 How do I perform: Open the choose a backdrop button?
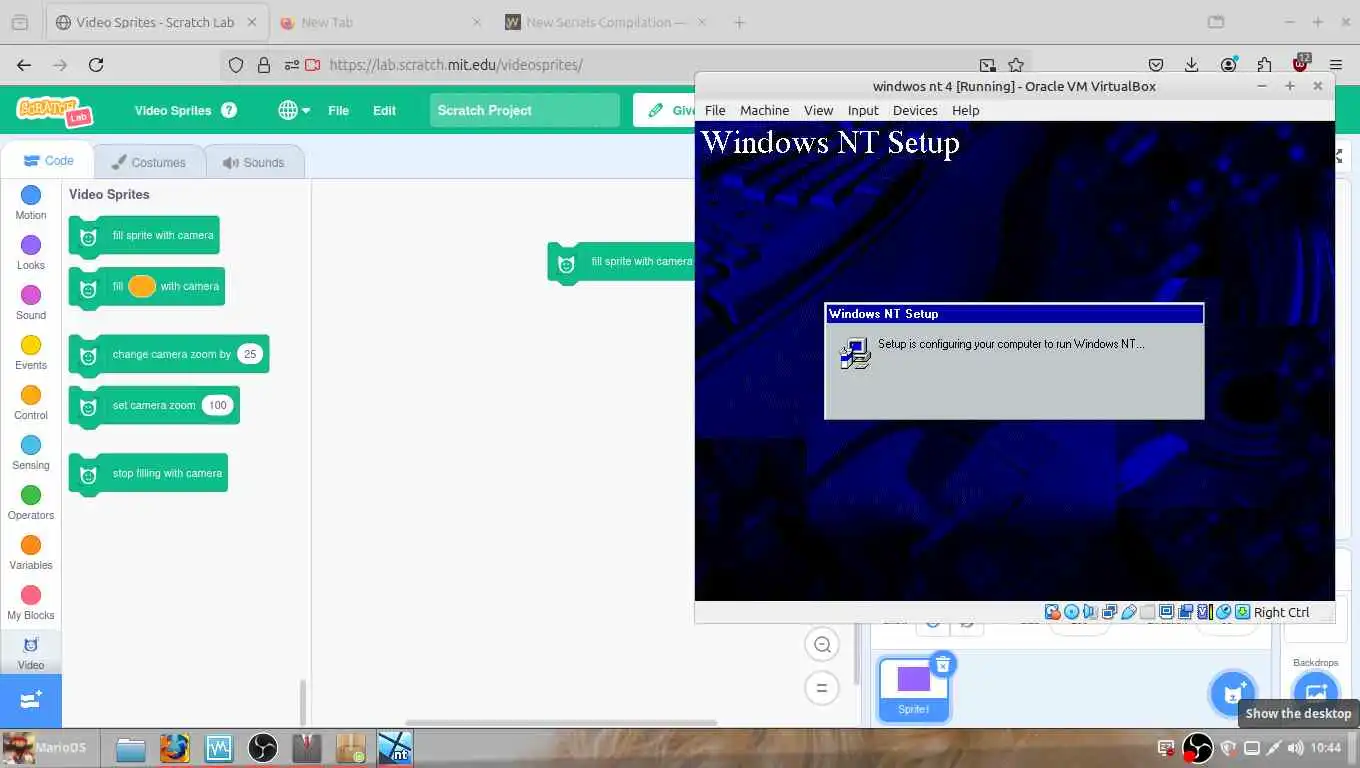point(1315,692)
